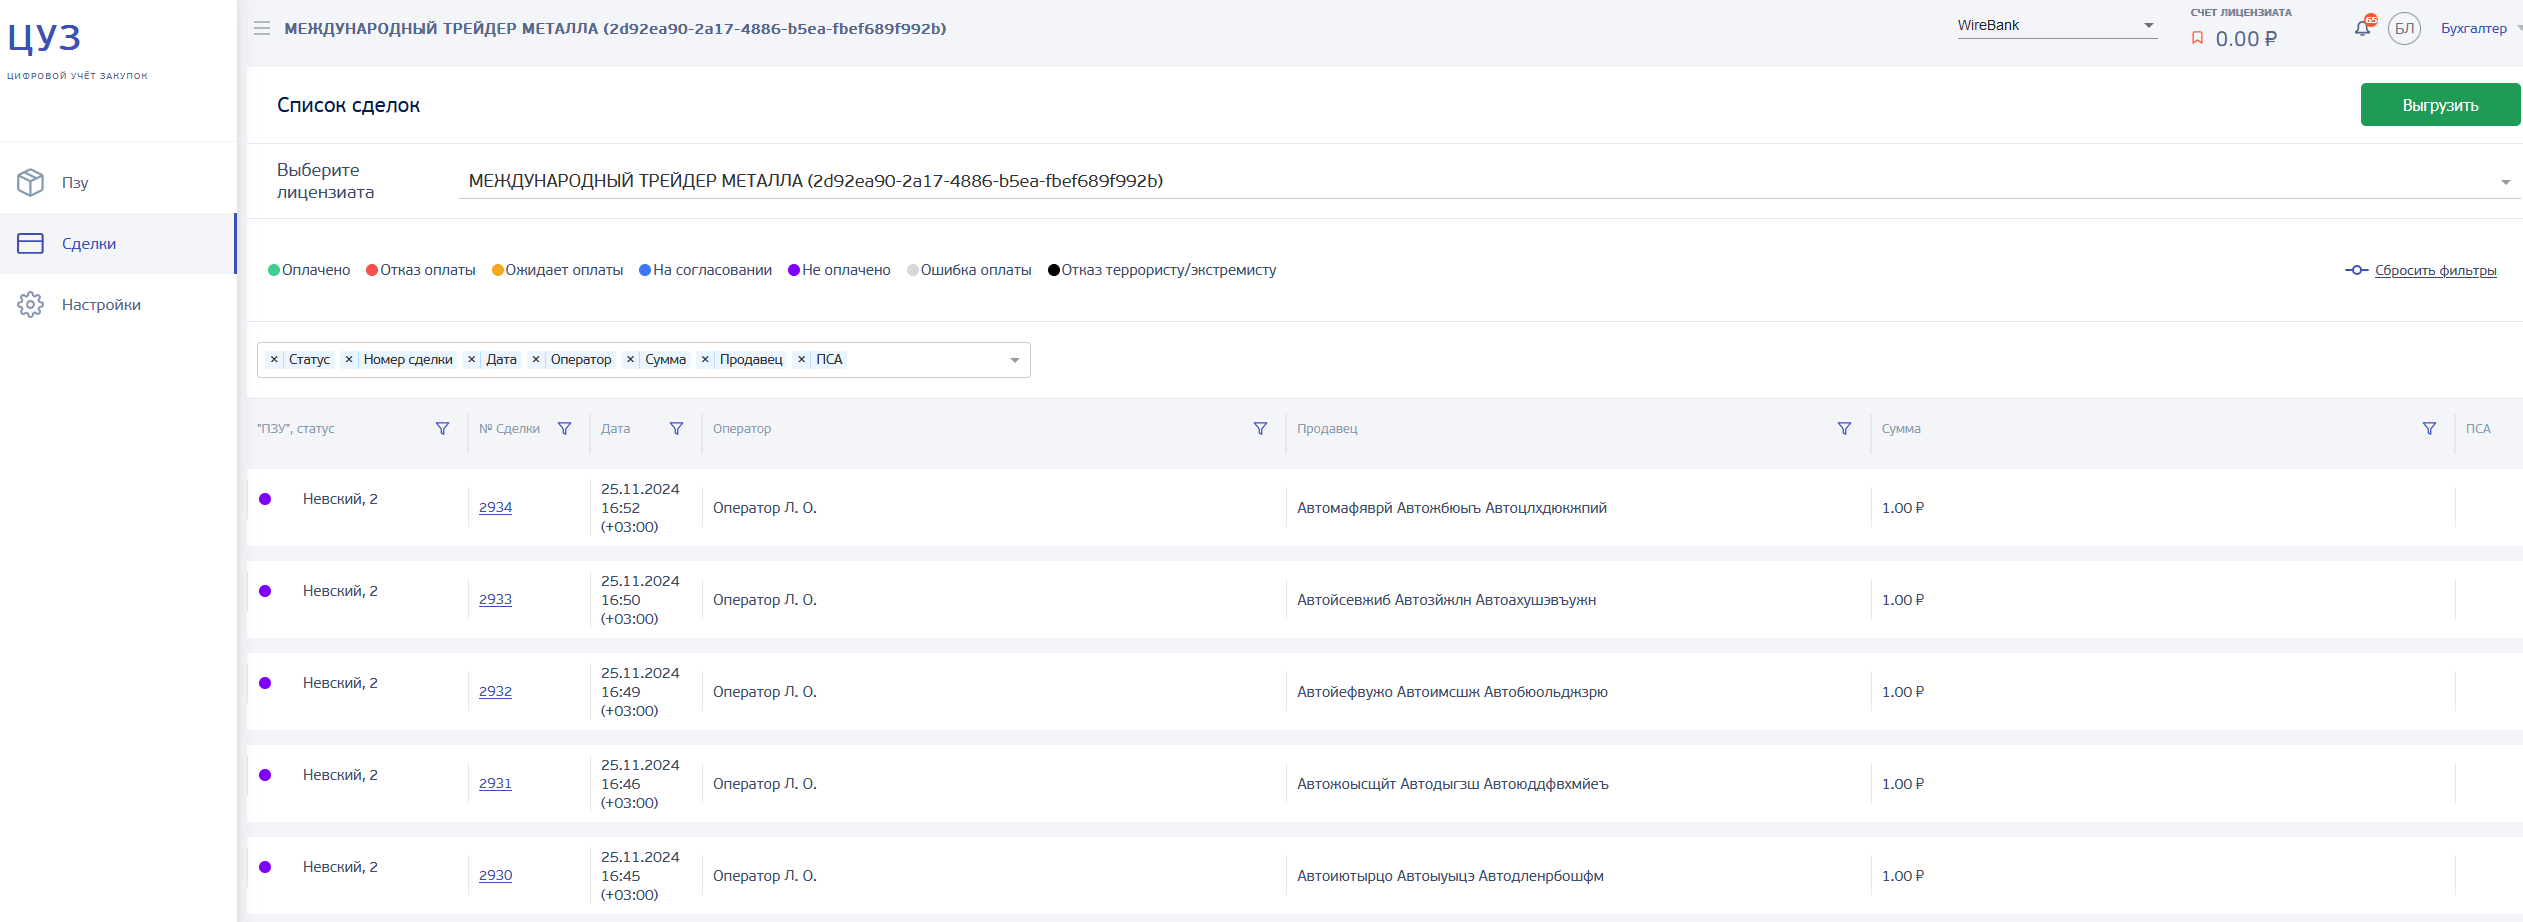Expand the column selector dropdown arrow
This screenshot has height=922, width=2523.
[x=1015, y=360]
